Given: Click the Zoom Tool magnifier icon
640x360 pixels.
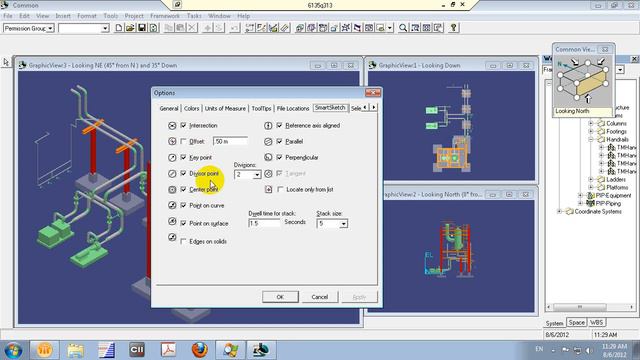Looking at the screenshot, I should click(403, 28).
